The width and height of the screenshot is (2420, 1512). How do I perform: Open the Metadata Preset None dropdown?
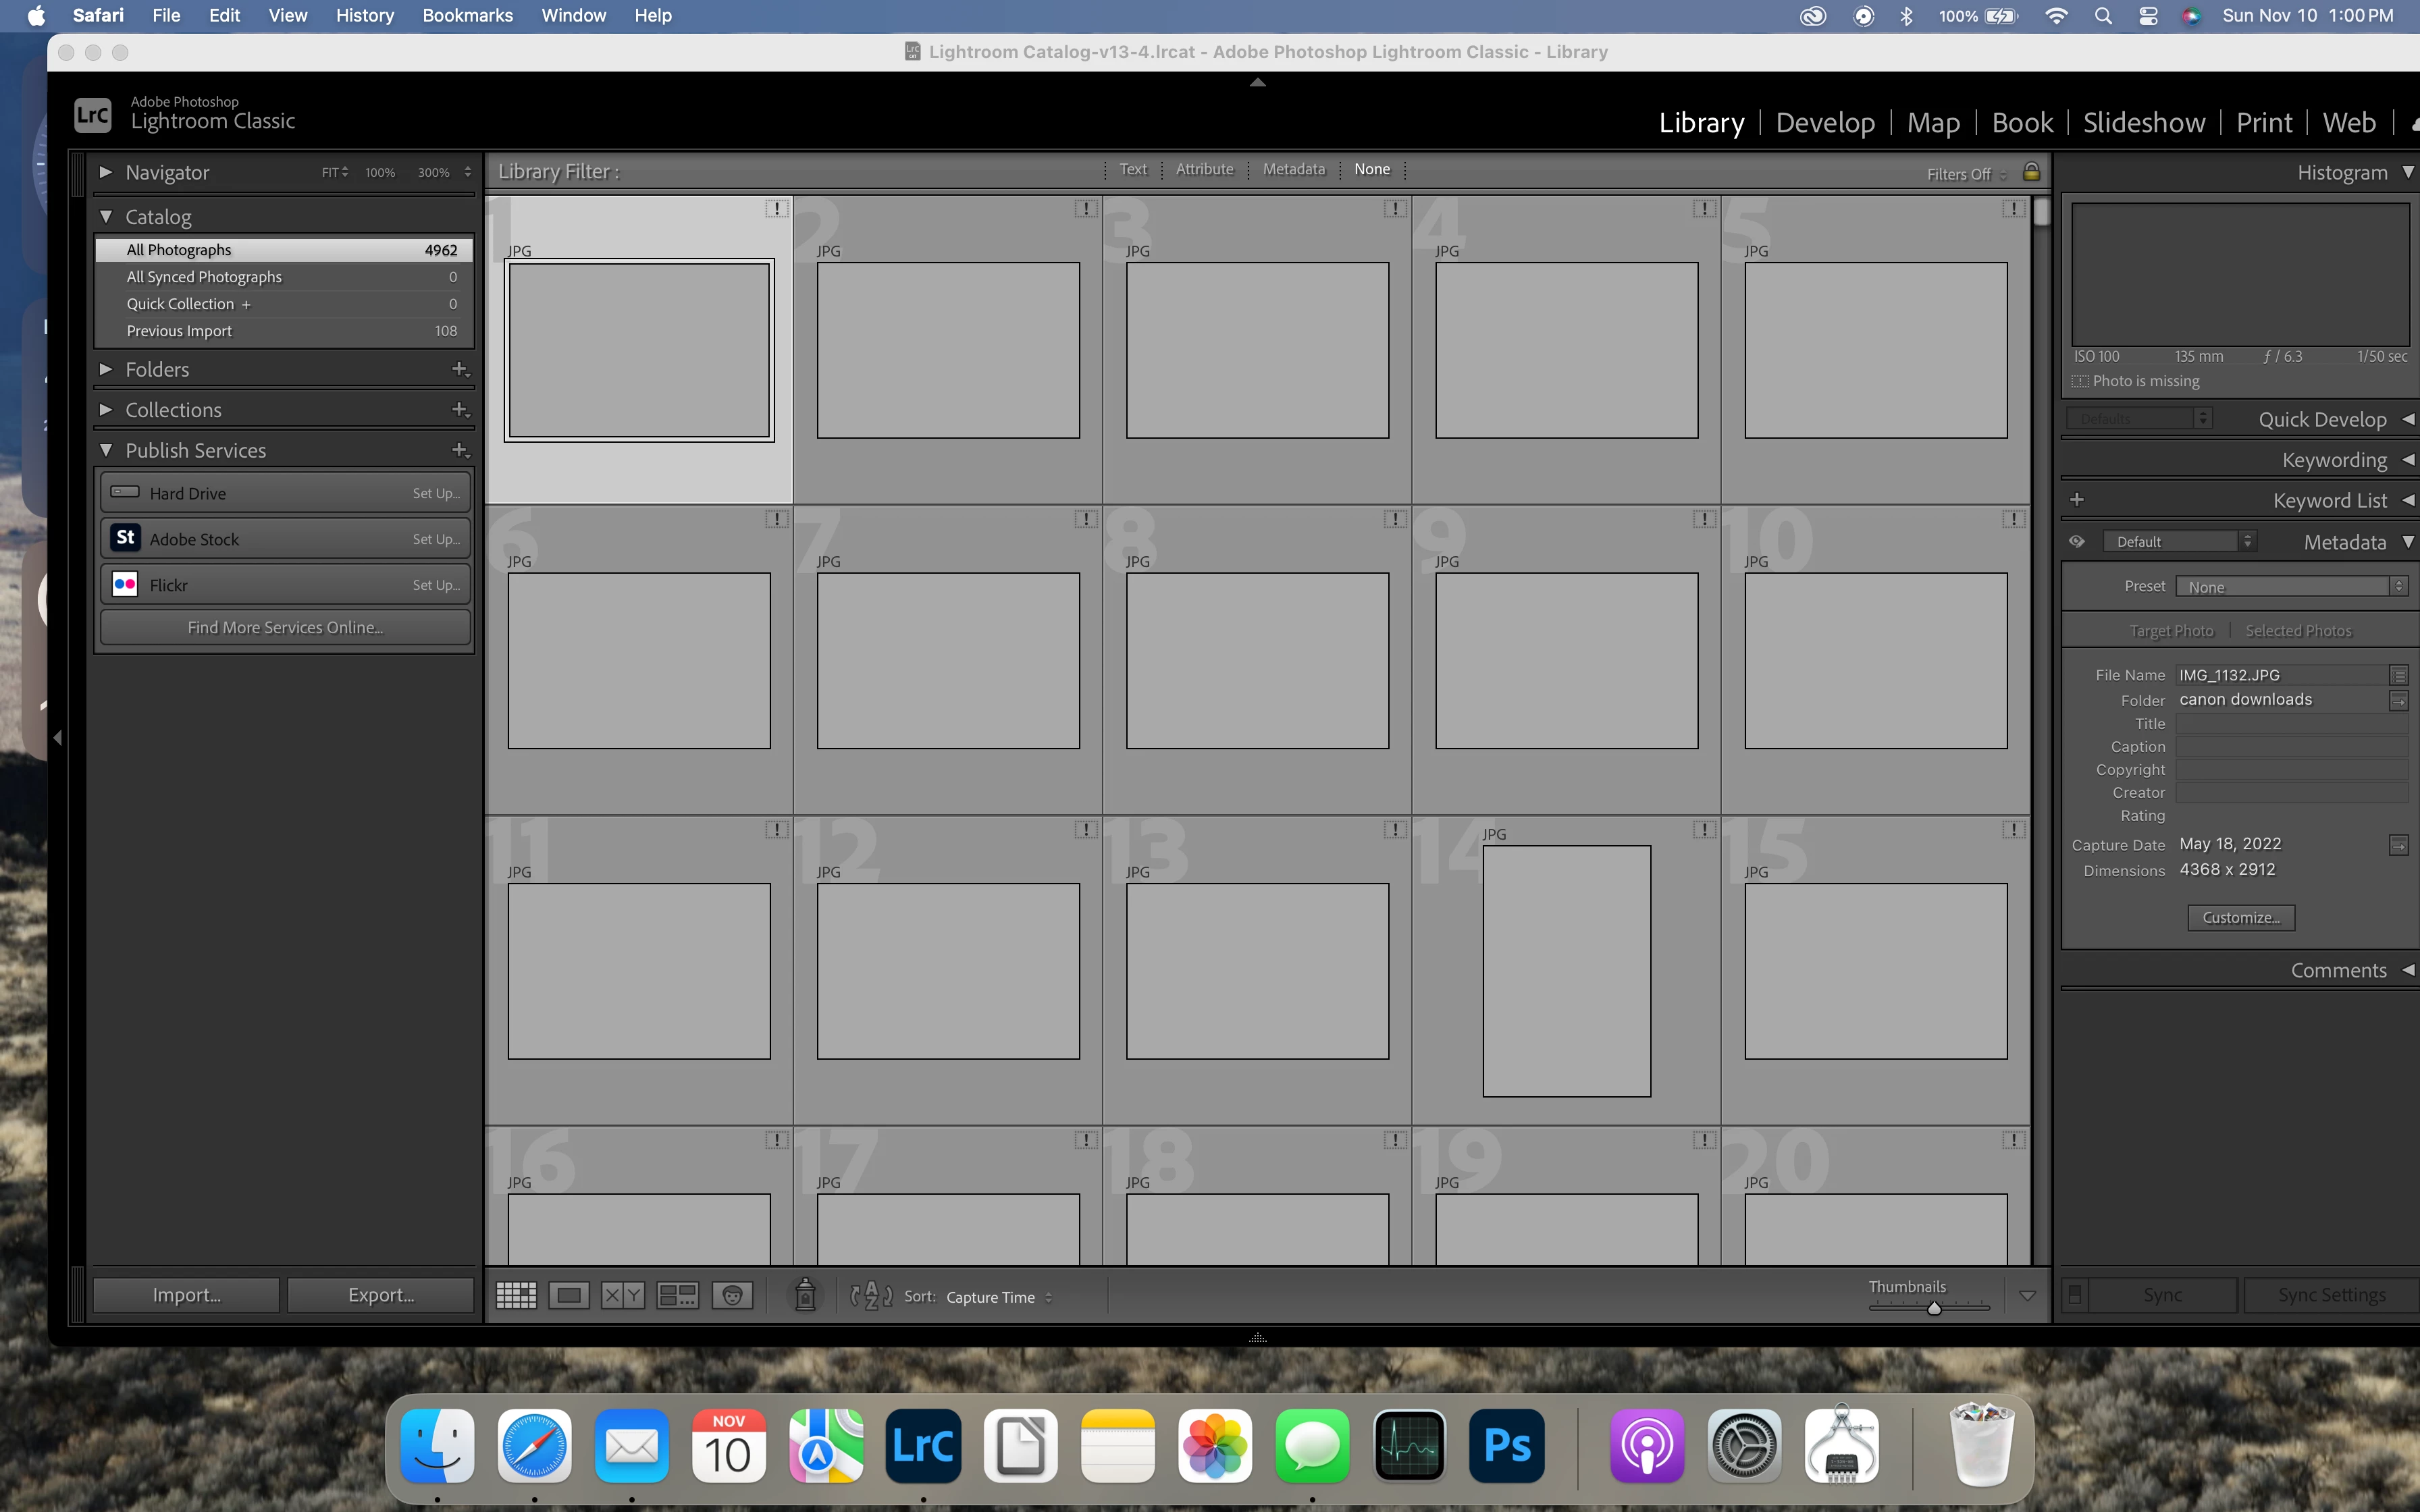pos(2291,587)
